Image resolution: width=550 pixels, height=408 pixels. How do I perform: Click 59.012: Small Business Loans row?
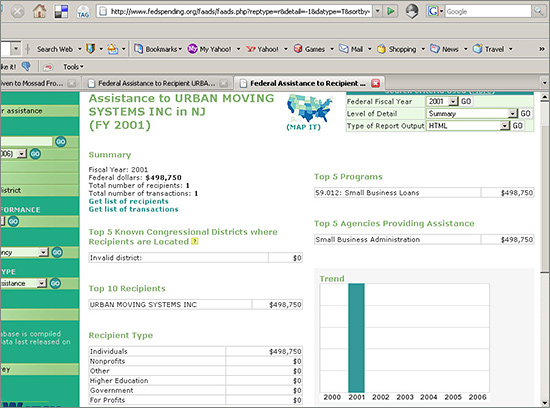pos(424,193)
